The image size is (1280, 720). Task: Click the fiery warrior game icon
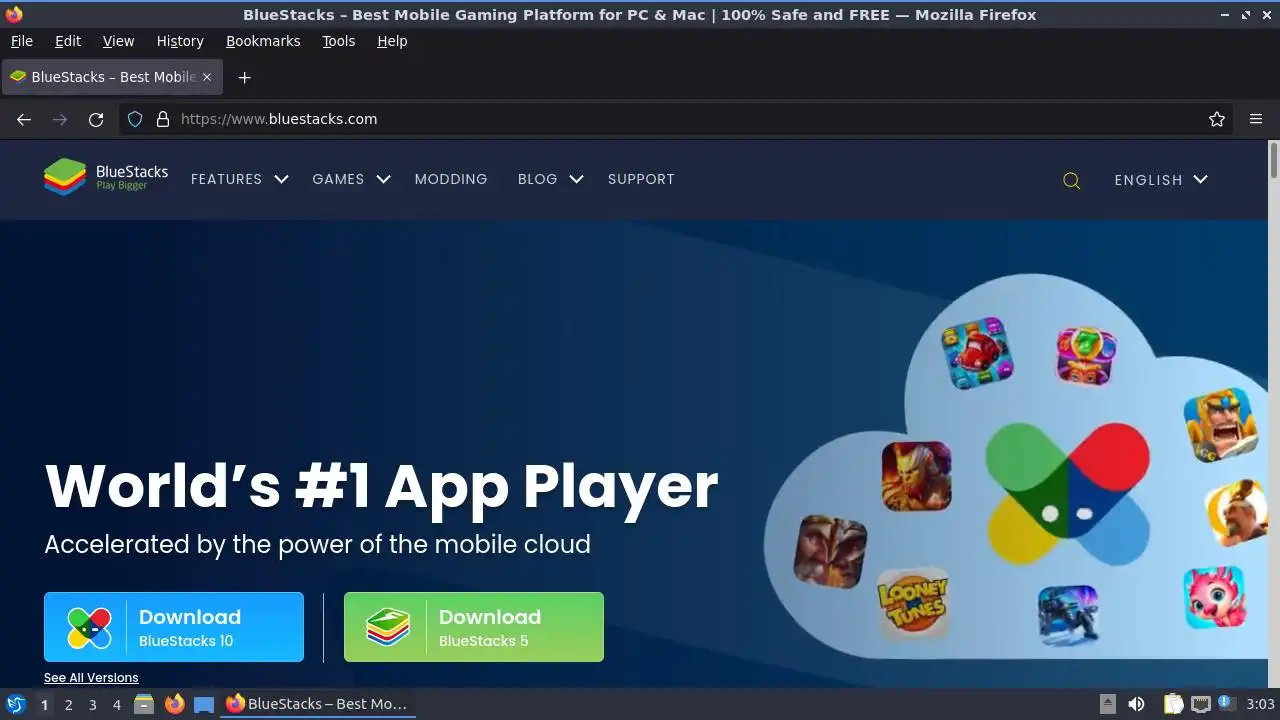pos(916,476)
